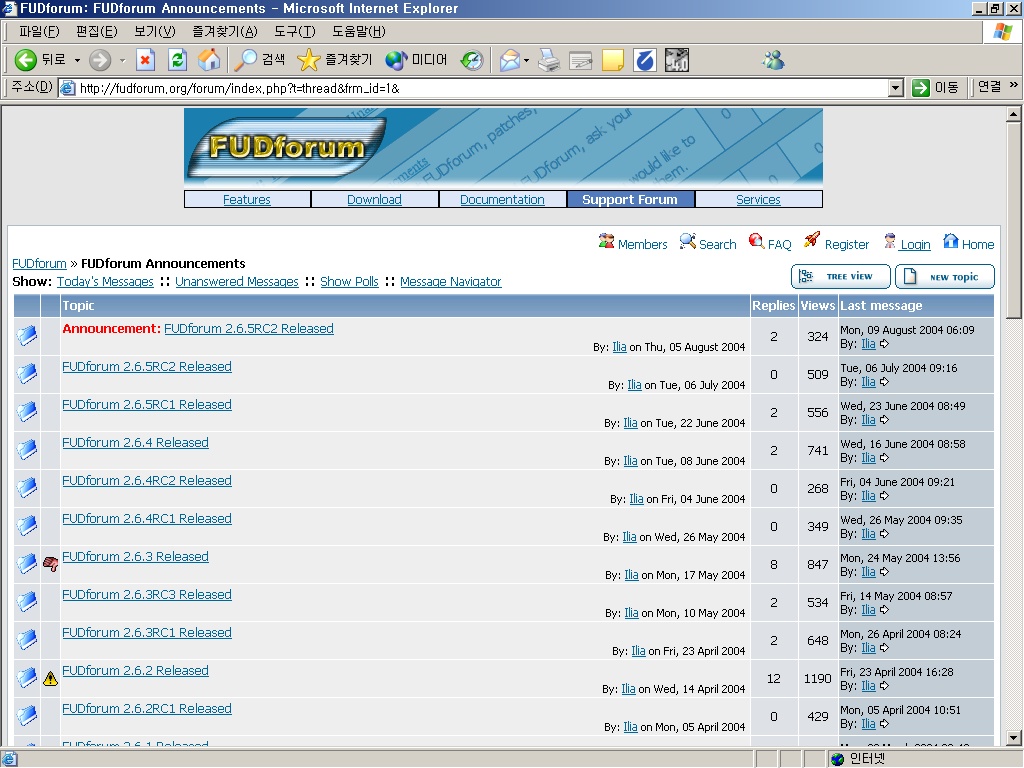
Task: Click the Replies column header
Action: click(x=773, y=305)
